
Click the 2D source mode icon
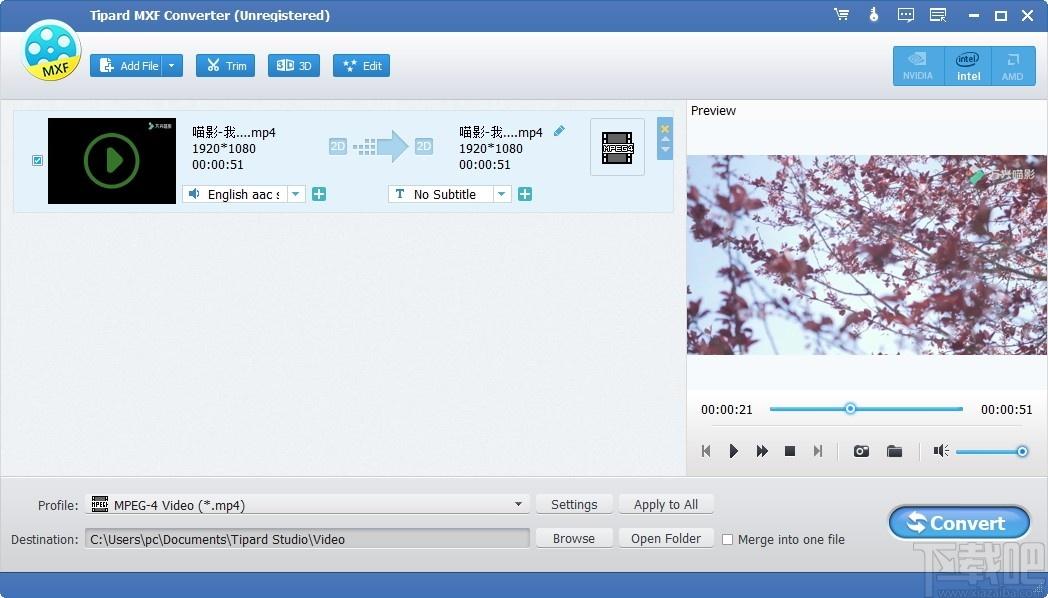(338, 146)
